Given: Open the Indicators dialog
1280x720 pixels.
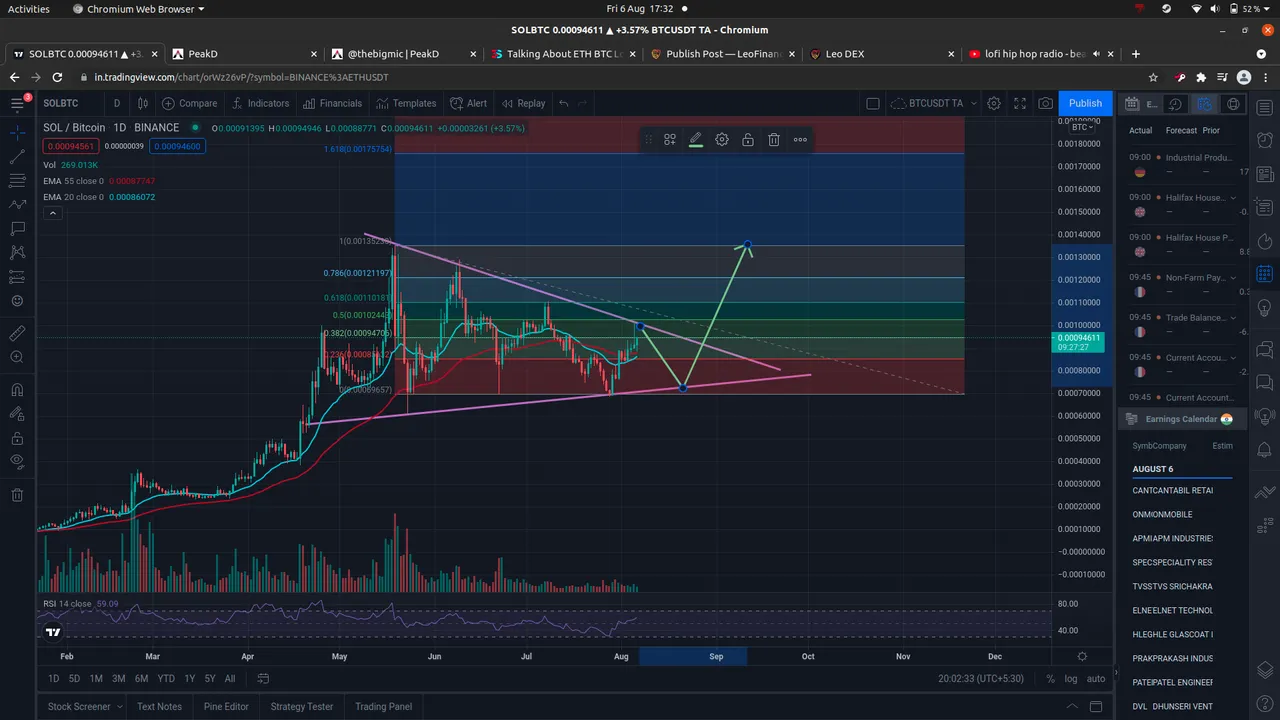Looking at the screenshot, I should [x=260, y=103].
